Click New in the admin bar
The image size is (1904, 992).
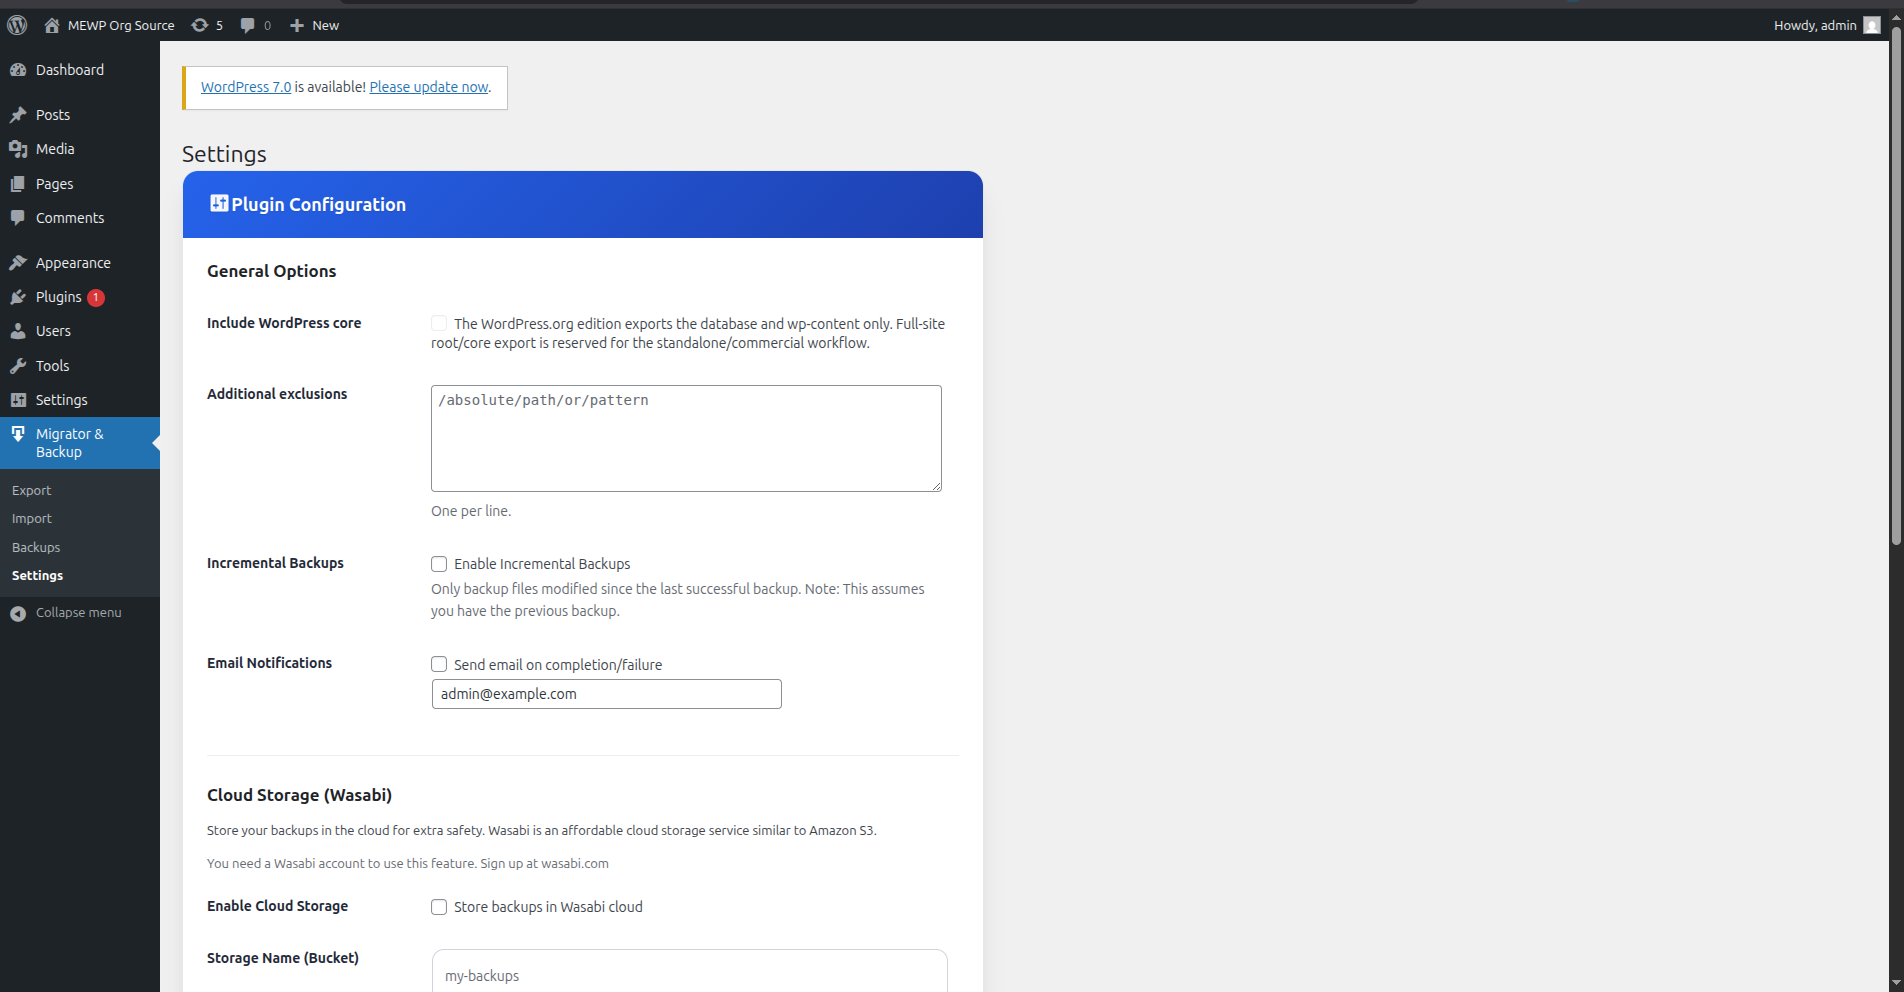coord(325,25)
